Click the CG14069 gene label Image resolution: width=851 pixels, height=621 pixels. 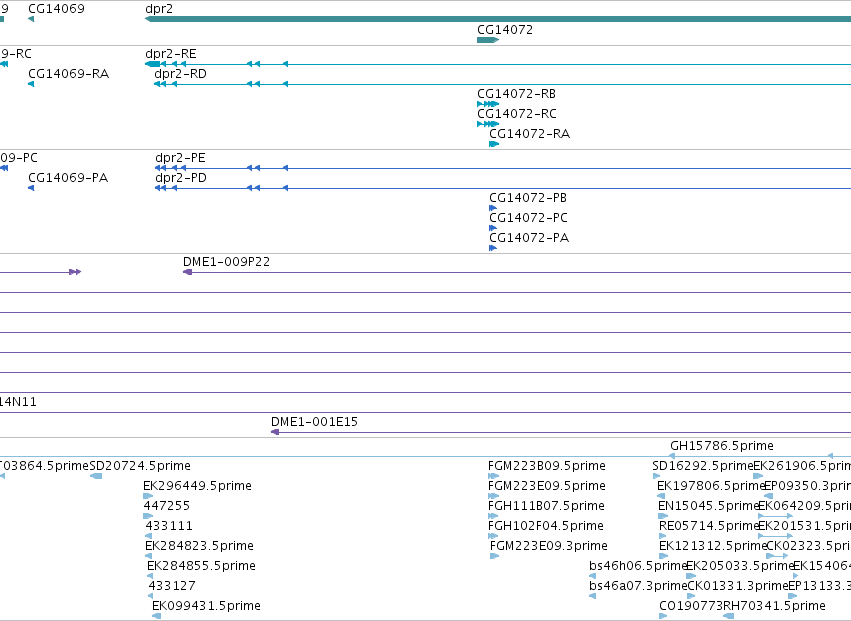(x=56, y=9)
